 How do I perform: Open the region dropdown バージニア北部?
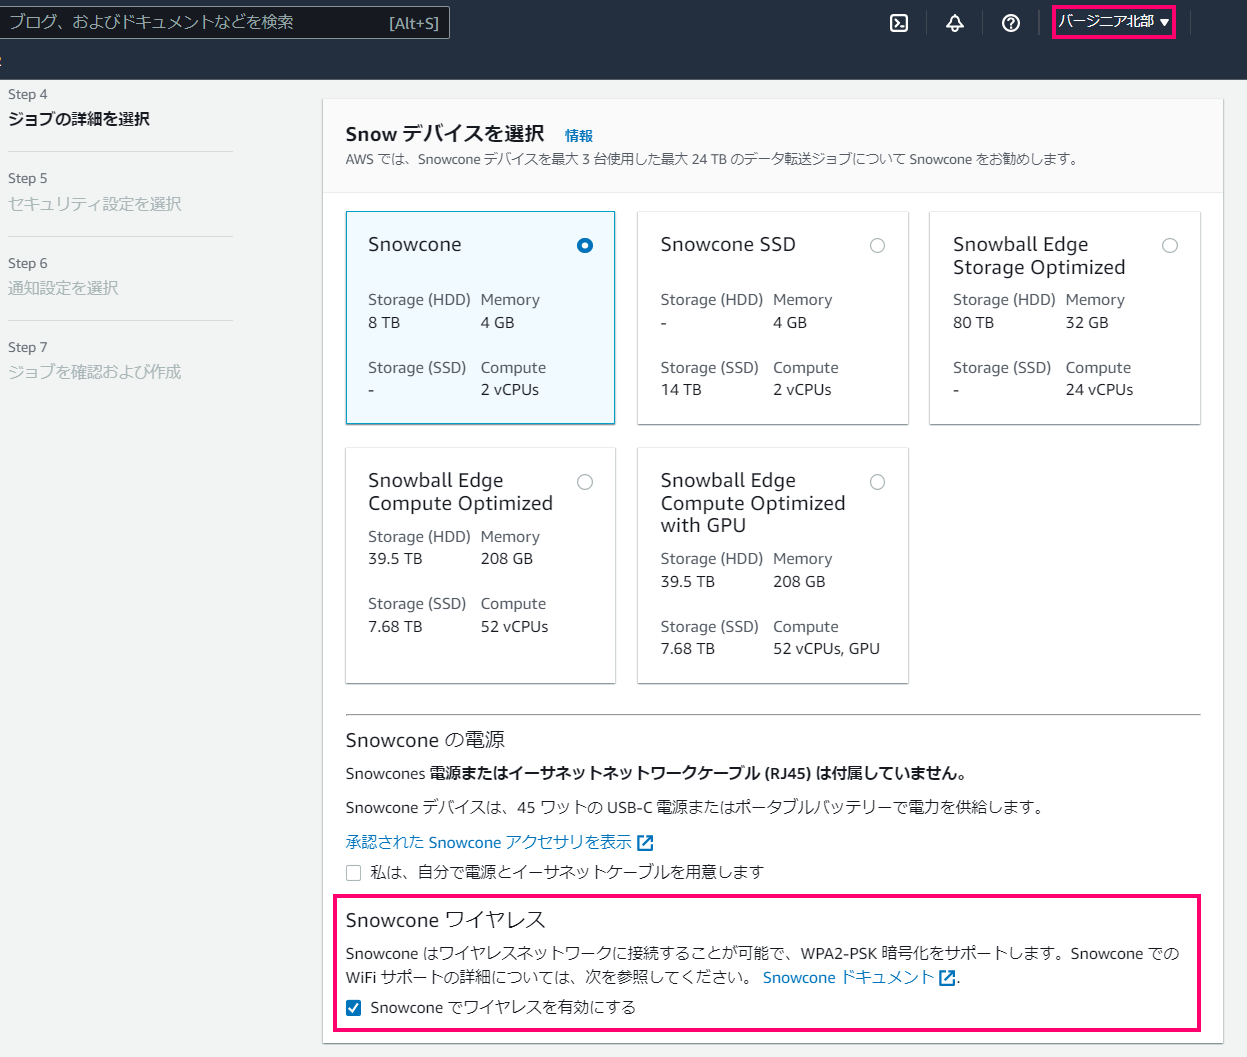pyautogui.click(x=1113, y=22)
